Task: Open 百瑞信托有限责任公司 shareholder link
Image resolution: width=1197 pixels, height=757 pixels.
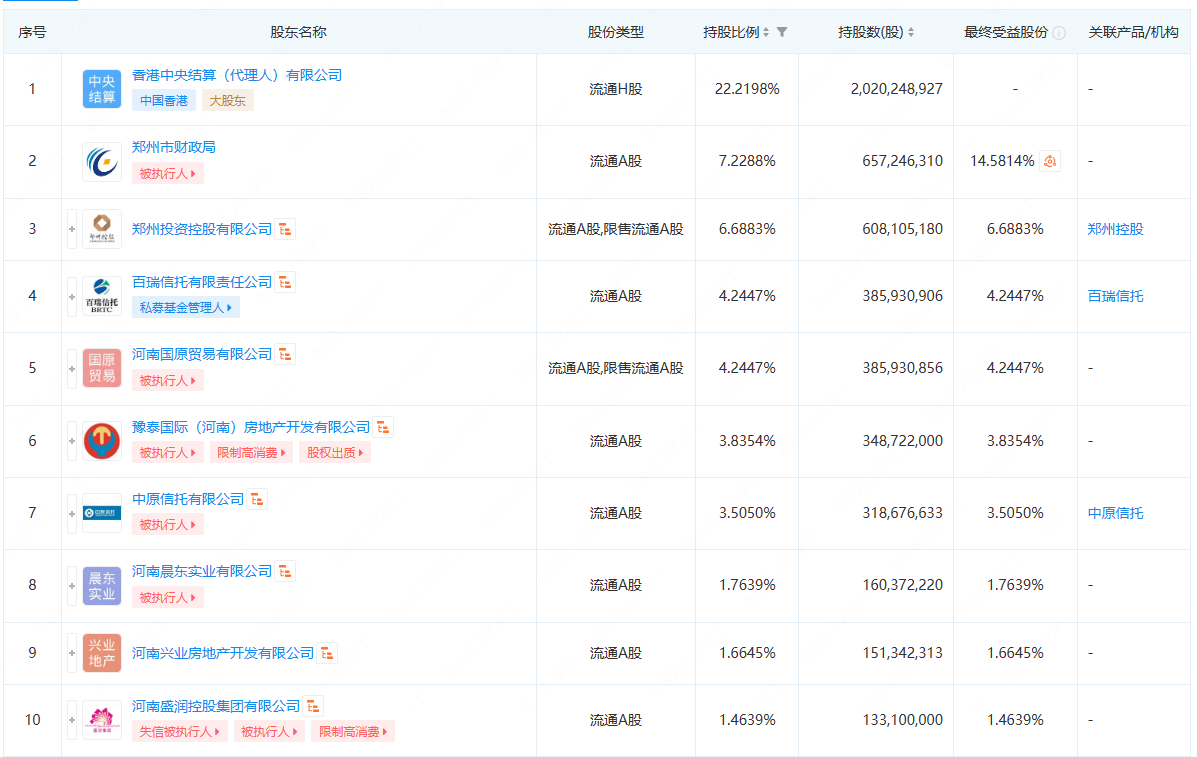Action: (202, 282)
